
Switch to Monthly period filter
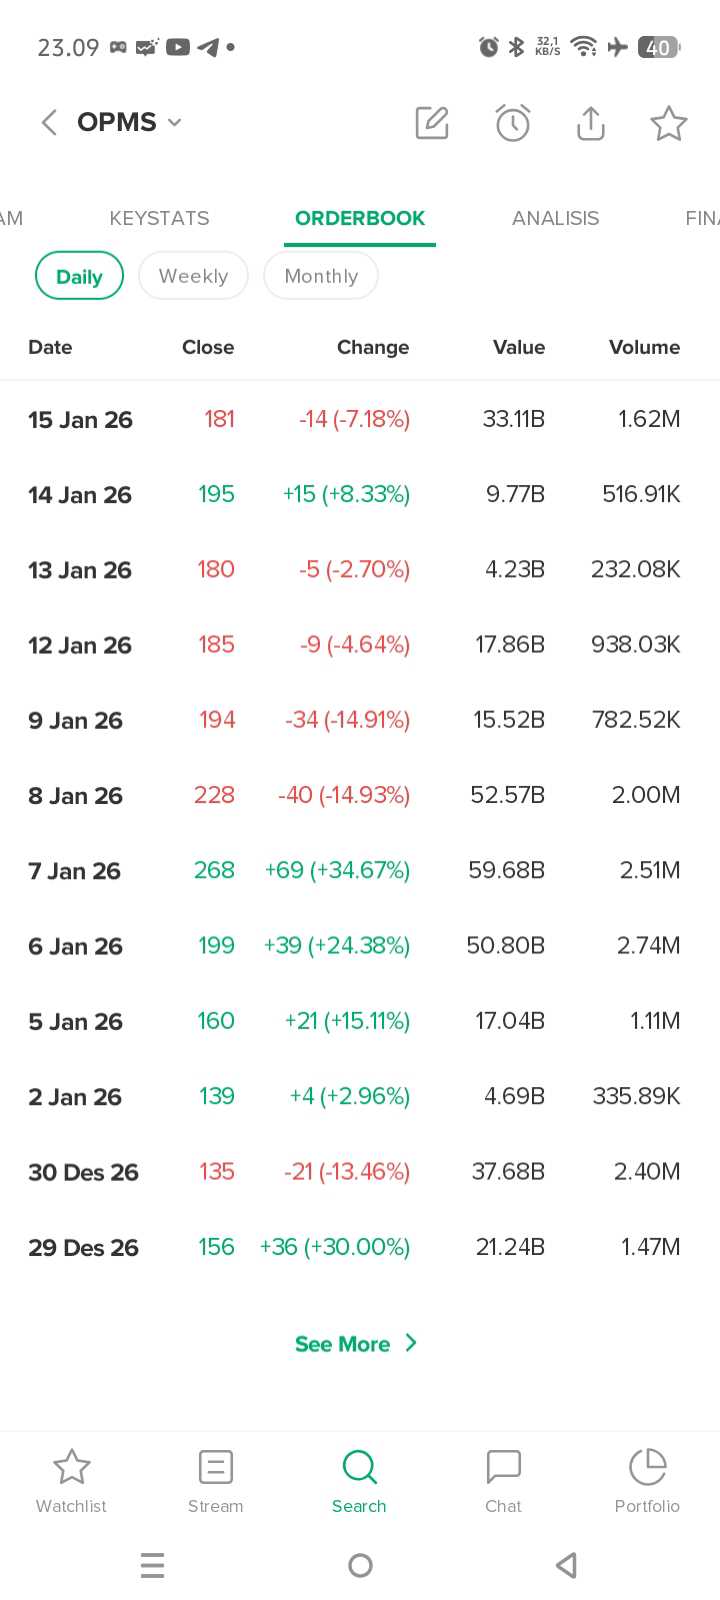(x=321, y=276)
